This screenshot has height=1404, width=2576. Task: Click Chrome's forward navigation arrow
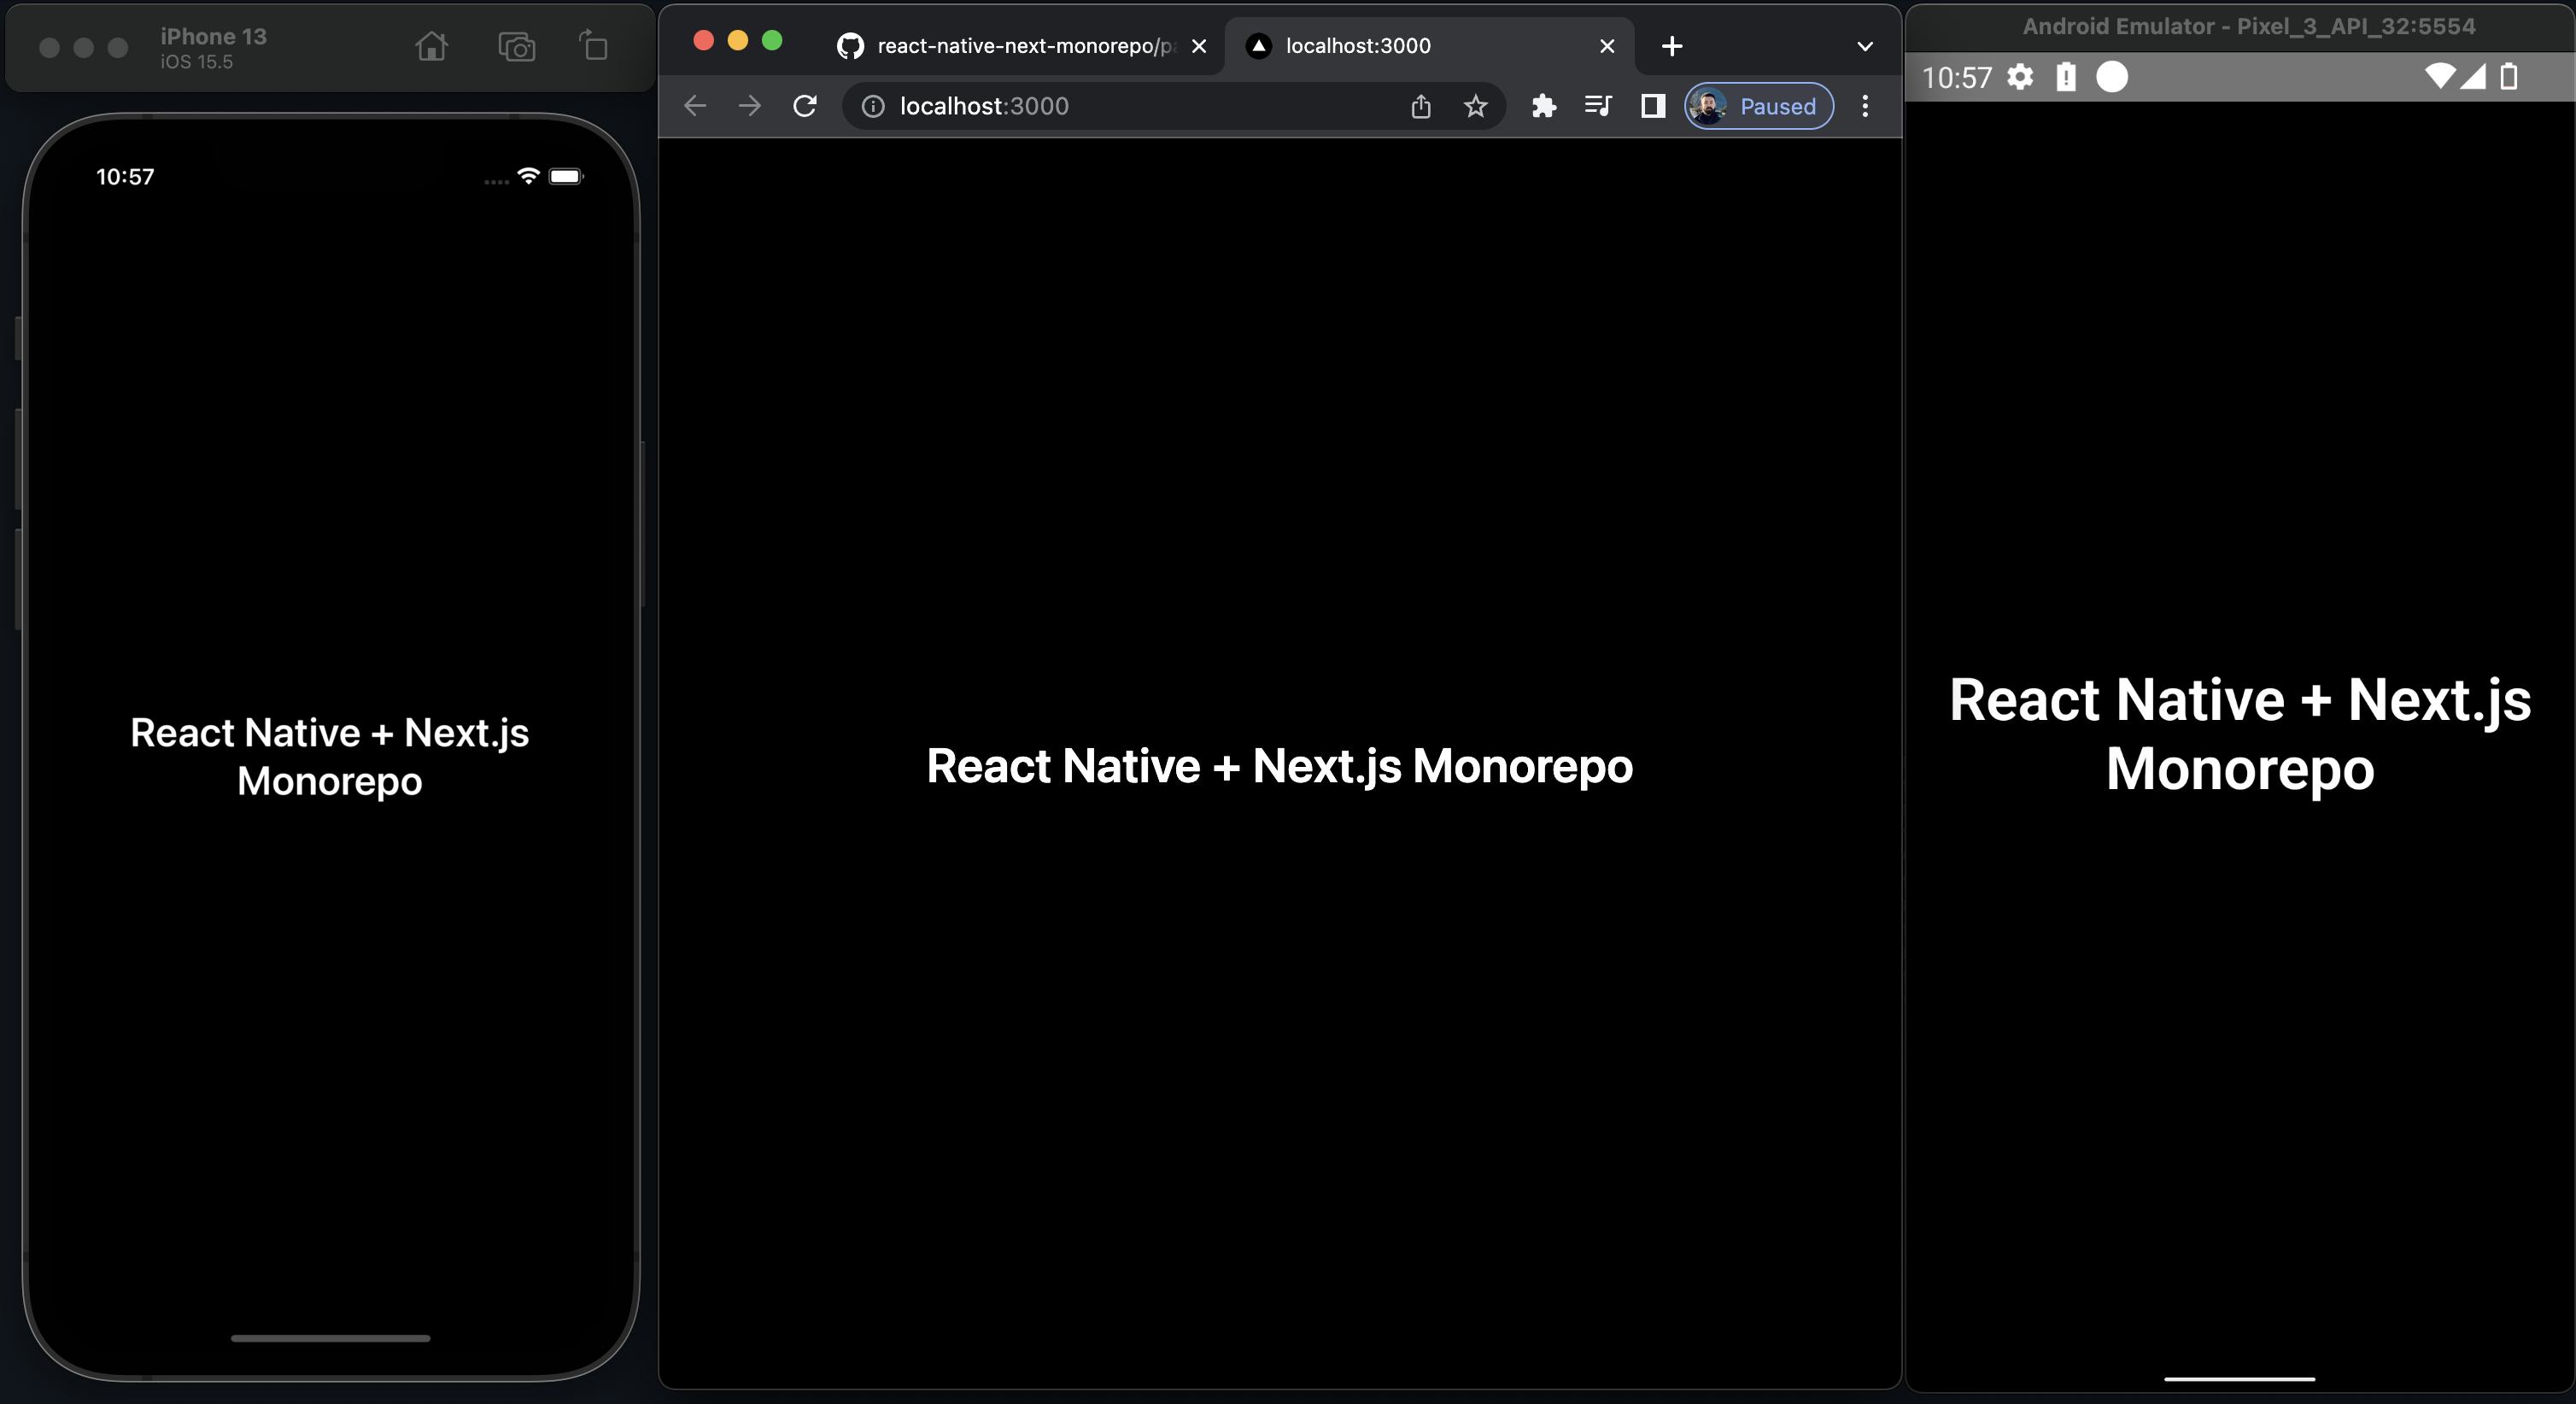pyautogui.click(x=750, y=106)
